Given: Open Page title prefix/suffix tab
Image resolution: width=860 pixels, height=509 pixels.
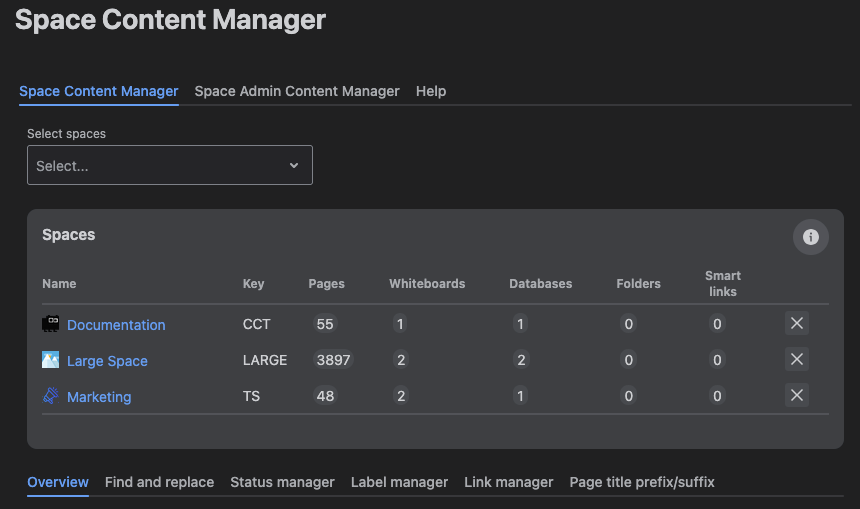Looking at the screenshot, I should [x=642, y=482].
